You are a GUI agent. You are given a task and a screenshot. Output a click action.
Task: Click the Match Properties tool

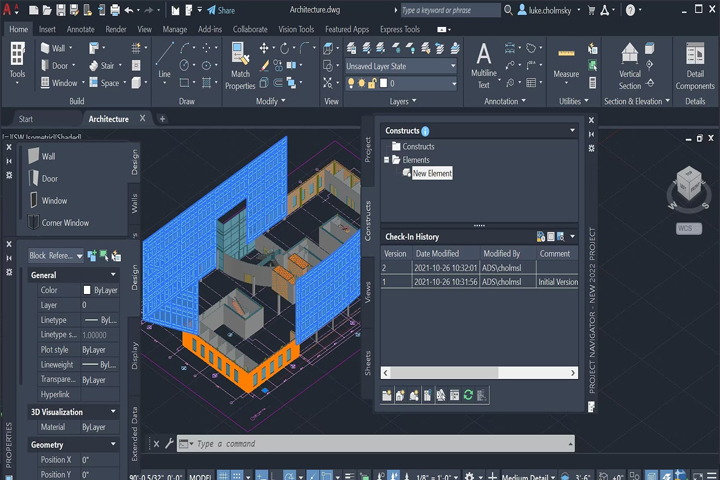[240, 66]
